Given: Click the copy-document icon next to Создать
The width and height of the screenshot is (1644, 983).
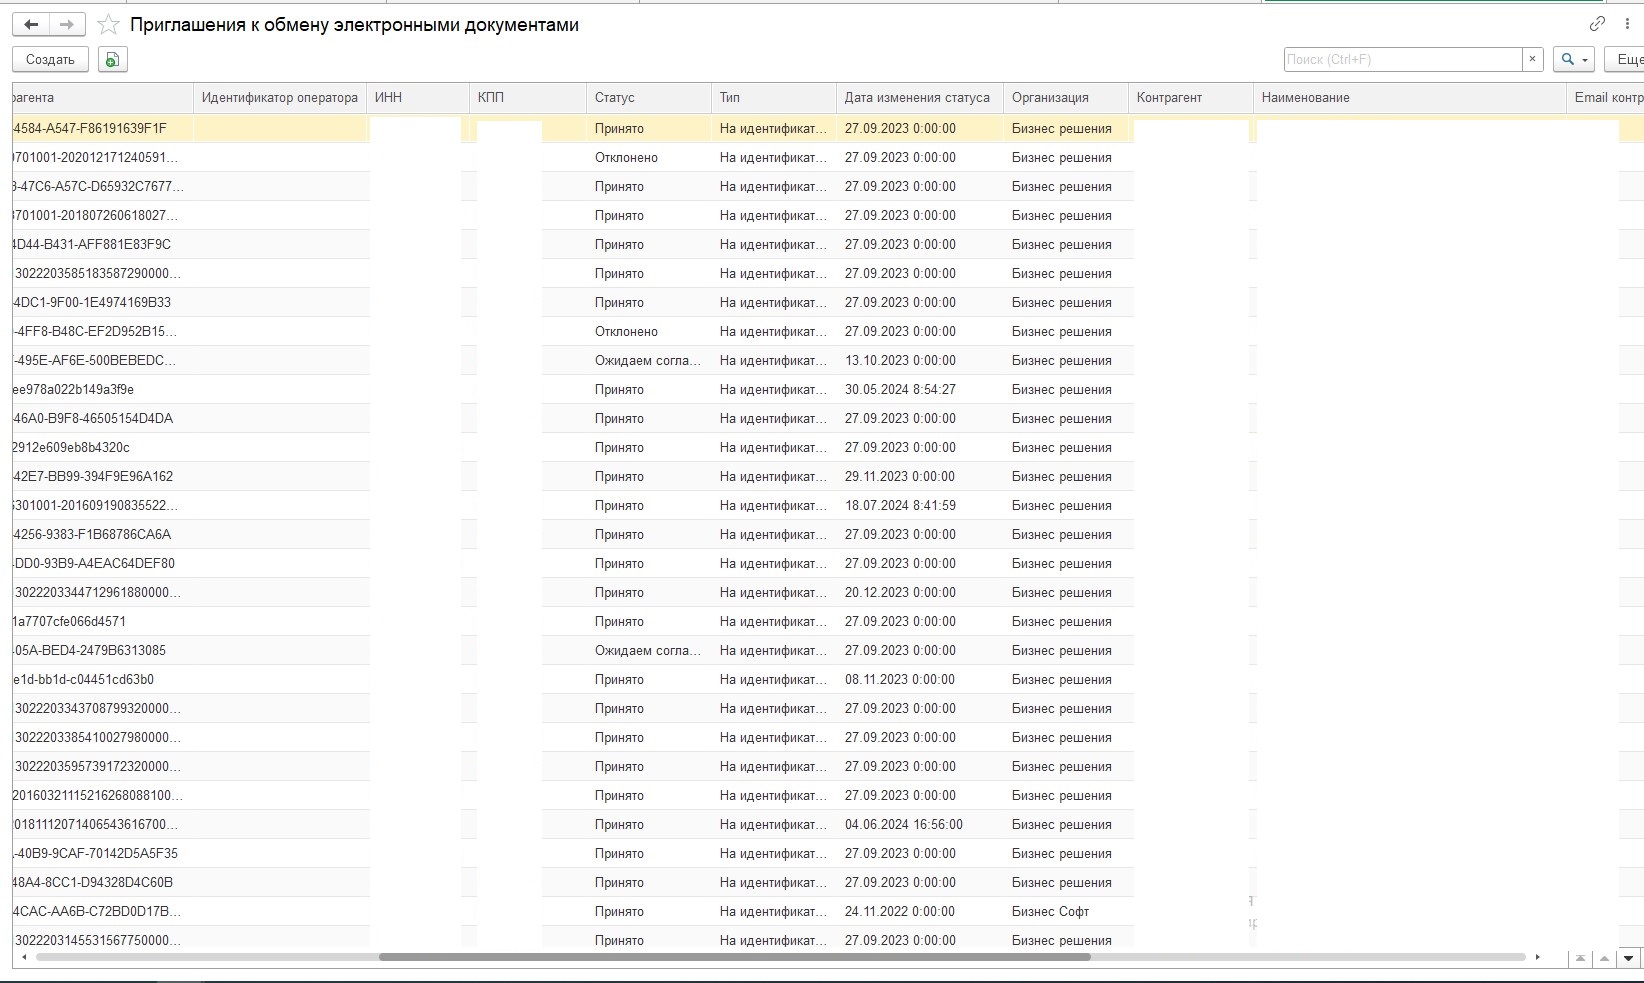Looking at the screenshot, I should coord(112,60).
